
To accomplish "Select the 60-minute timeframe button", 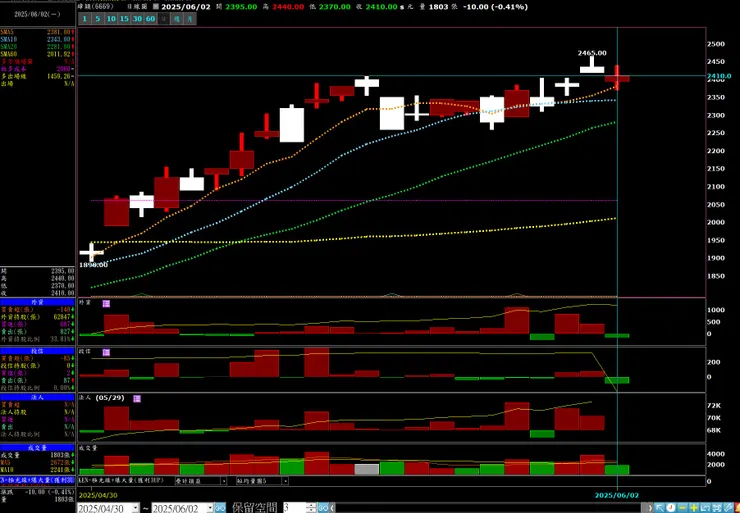I will (151, 18).
